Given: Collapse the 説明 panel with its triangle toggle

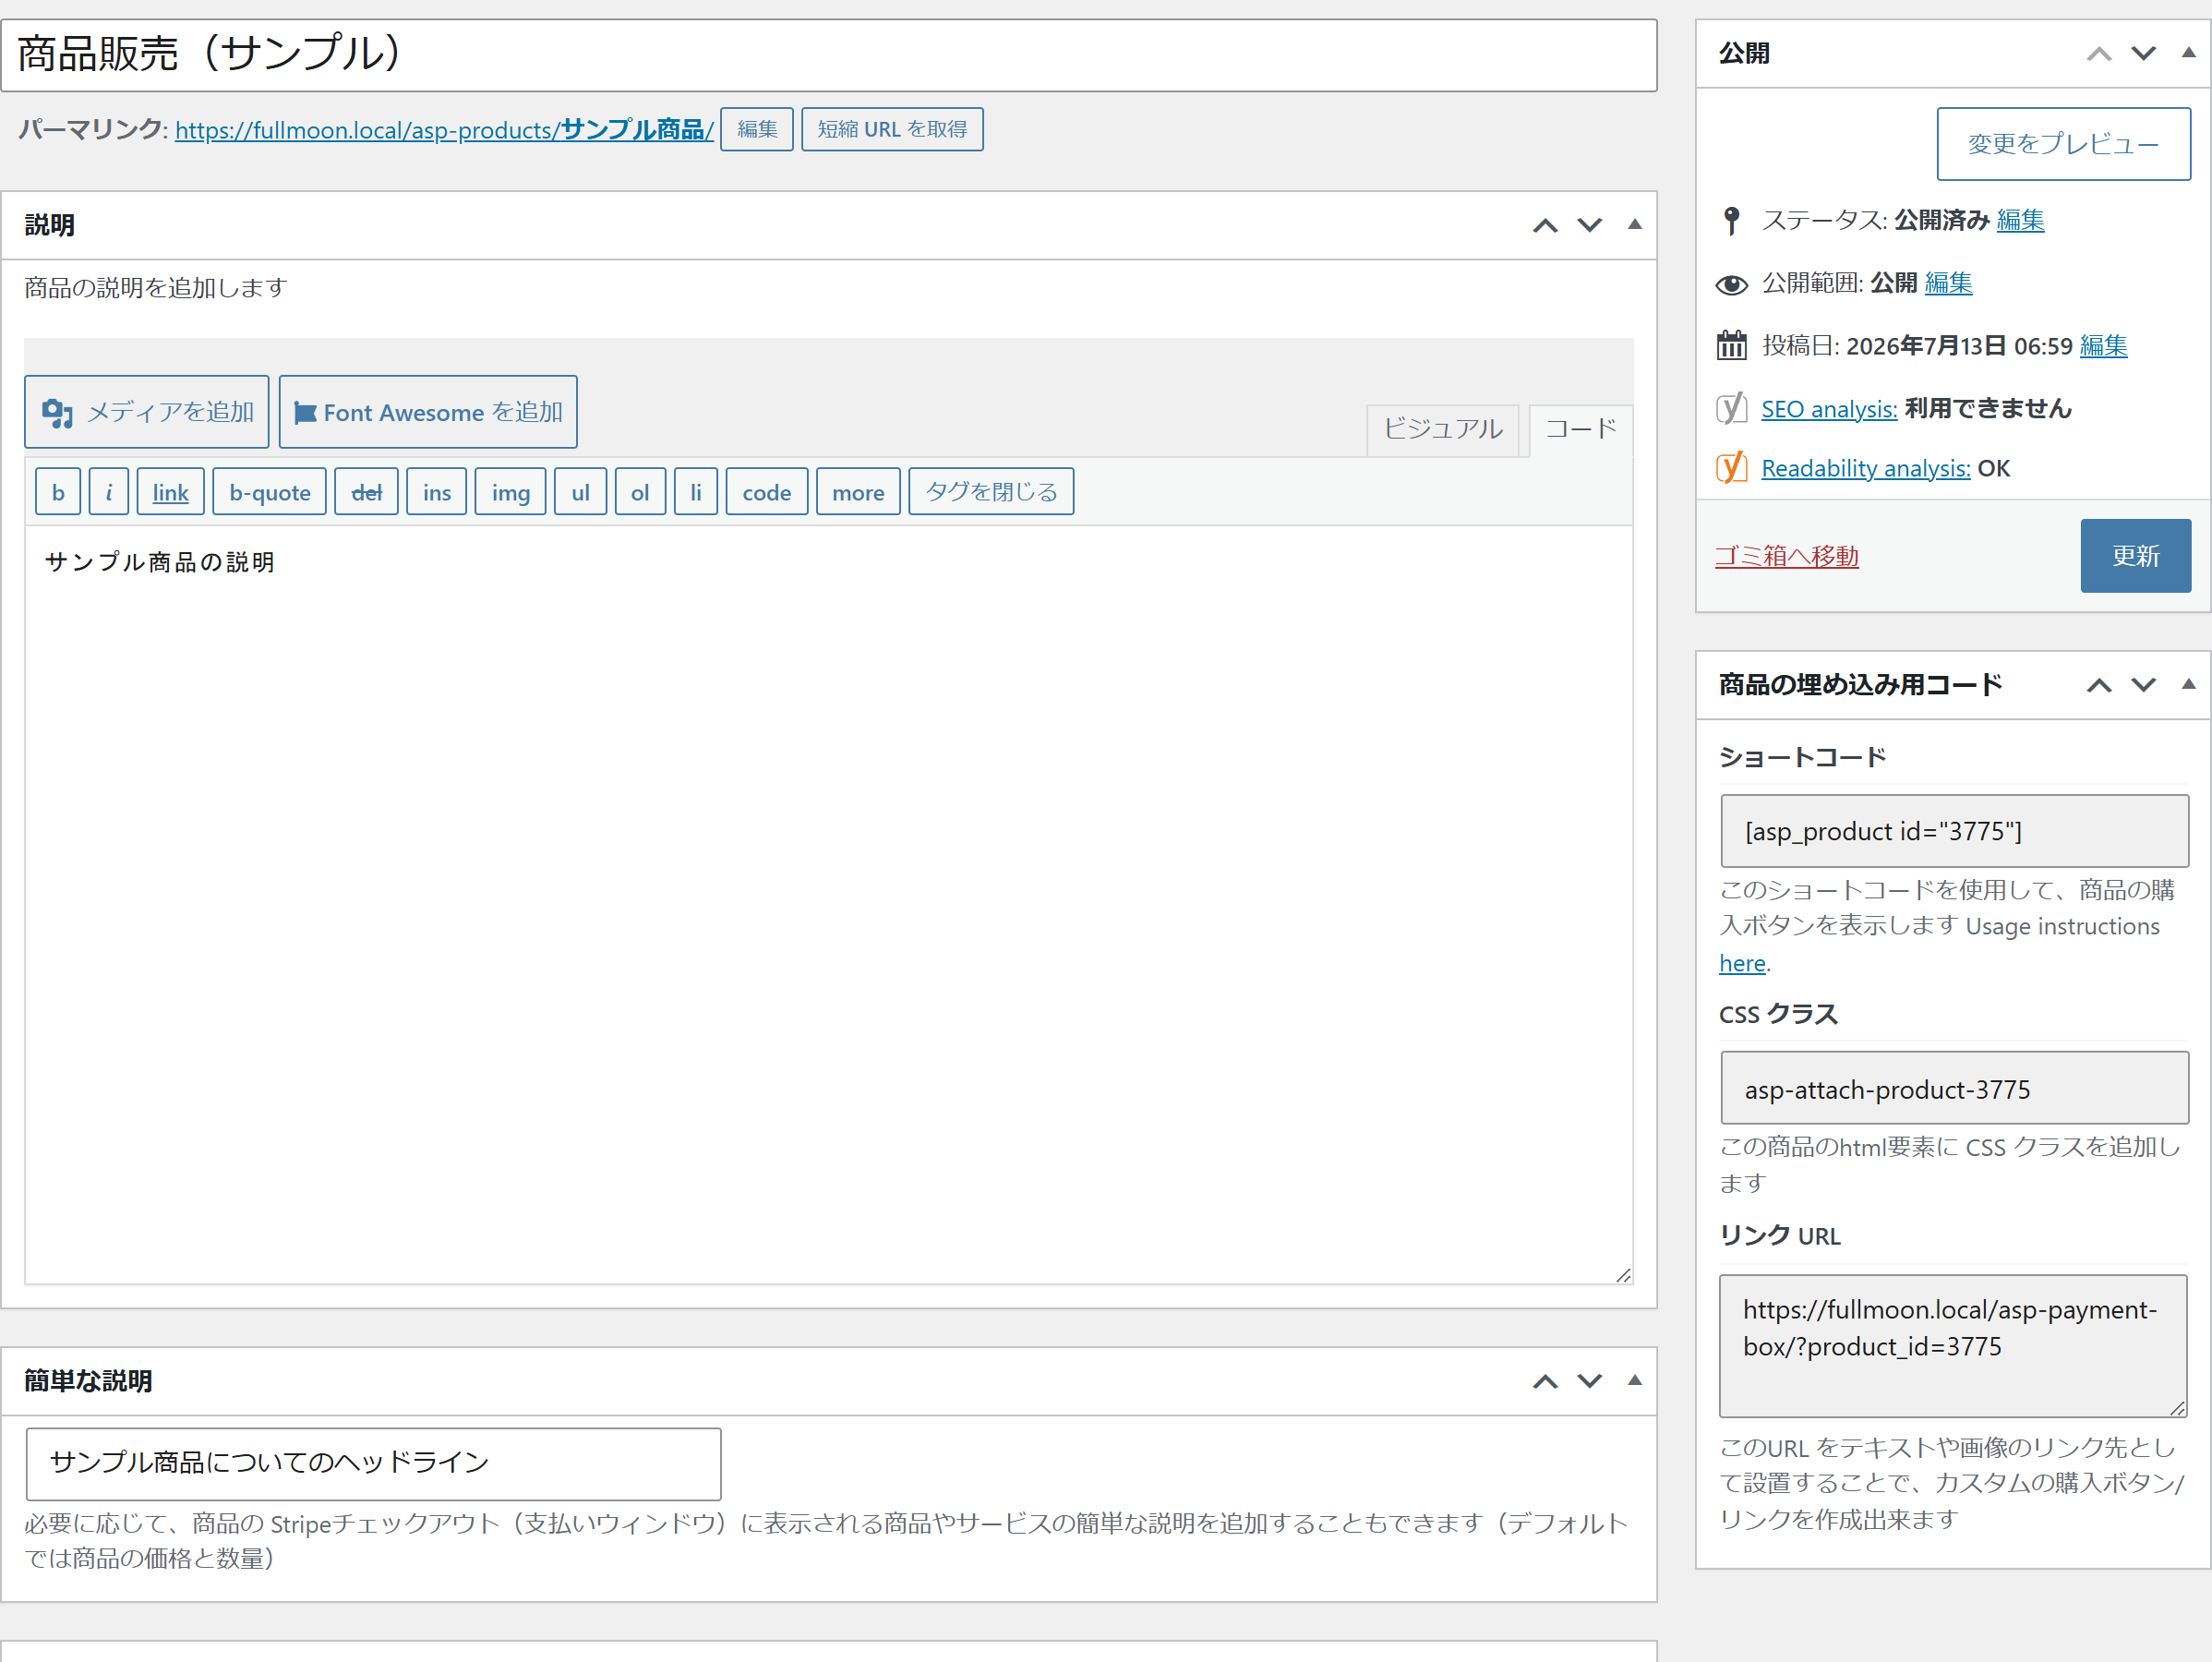Looking at the screenshot, I should 1634,225.
